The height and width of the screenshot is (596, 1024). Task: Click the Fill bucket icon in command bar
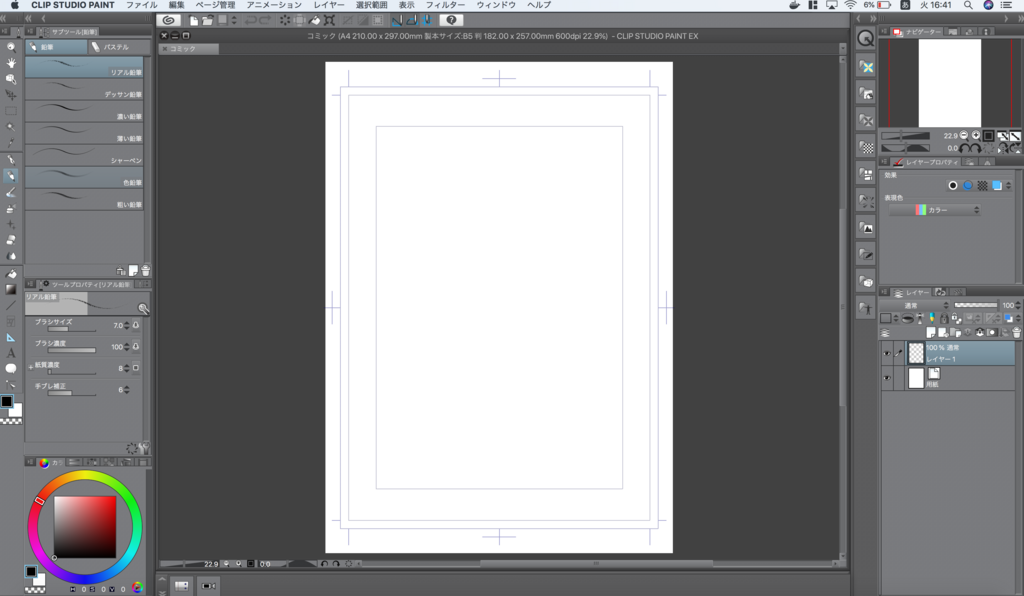(x=315, y=20)
